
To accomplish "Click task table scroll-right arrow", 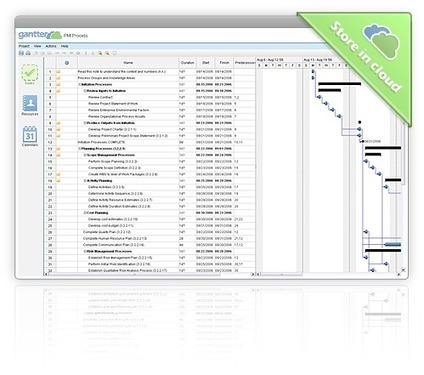I will (x=252, y=274).
